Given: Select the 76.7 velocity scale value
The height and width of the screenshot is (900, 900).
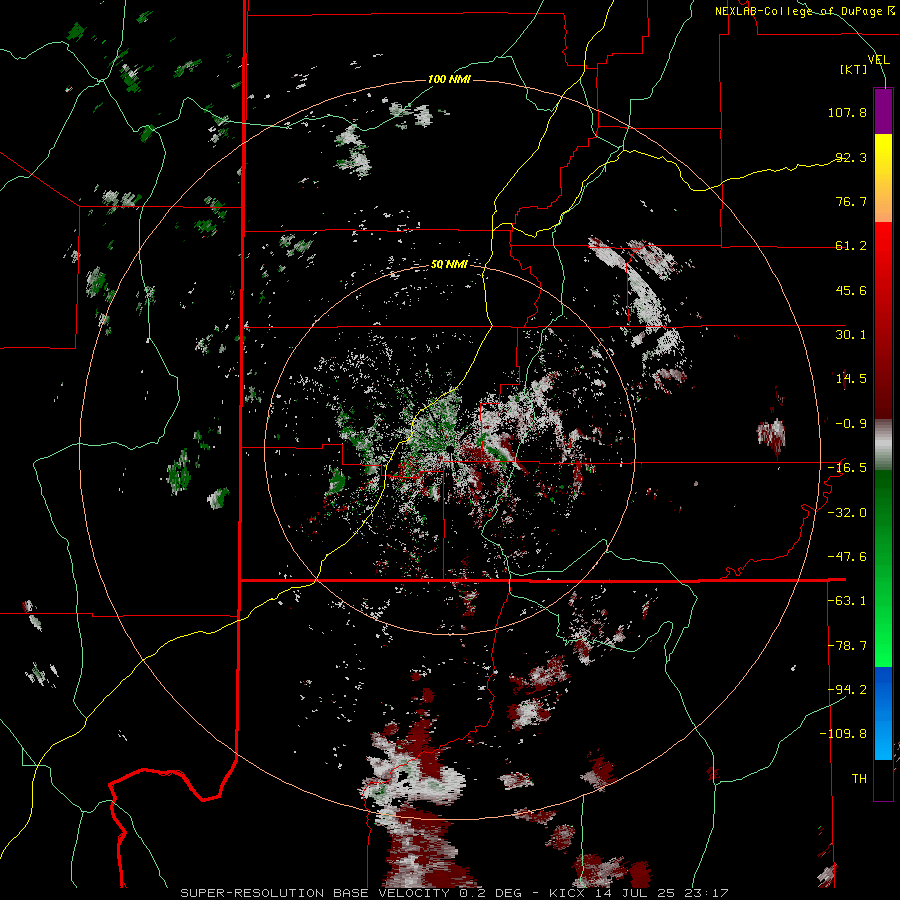Looking at the screenshot, I should (x=851, y=201).
